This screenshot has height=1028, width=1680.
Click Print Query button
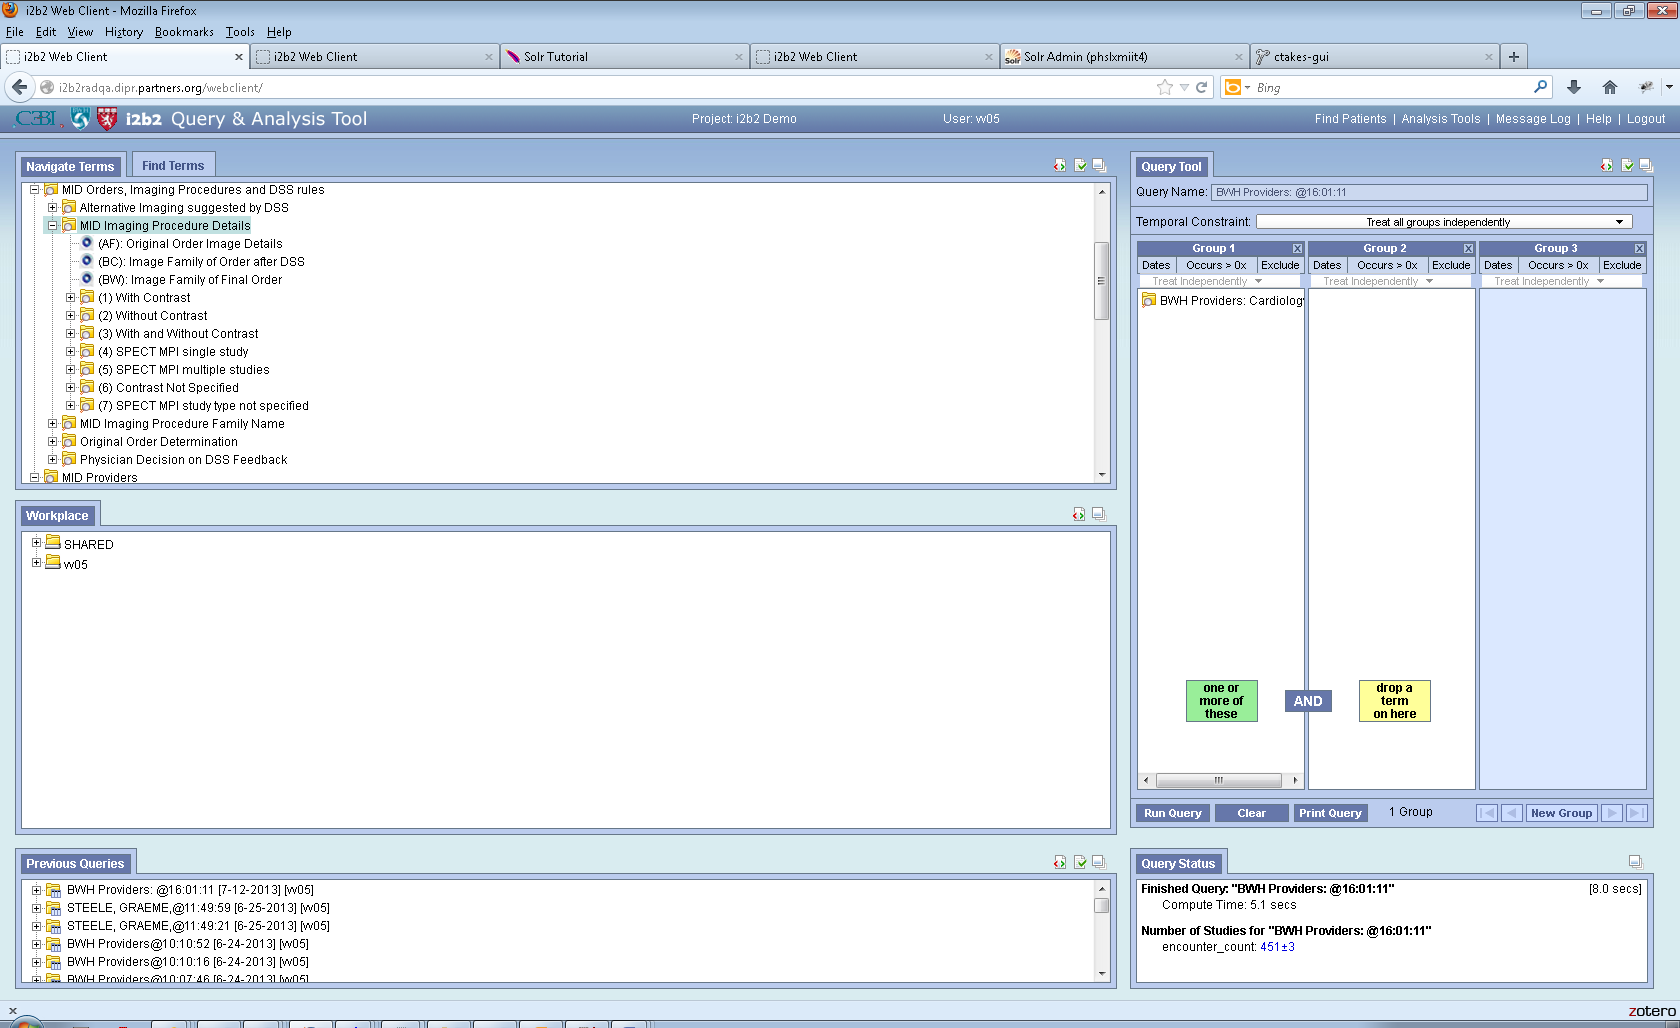click(1330, 813)
